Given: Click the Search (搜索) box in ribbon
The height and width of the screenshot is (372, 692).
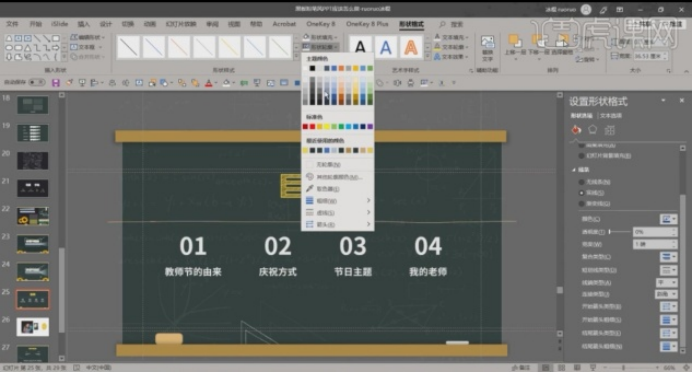Looking at the screenshot, I should (x=451, y=24).
